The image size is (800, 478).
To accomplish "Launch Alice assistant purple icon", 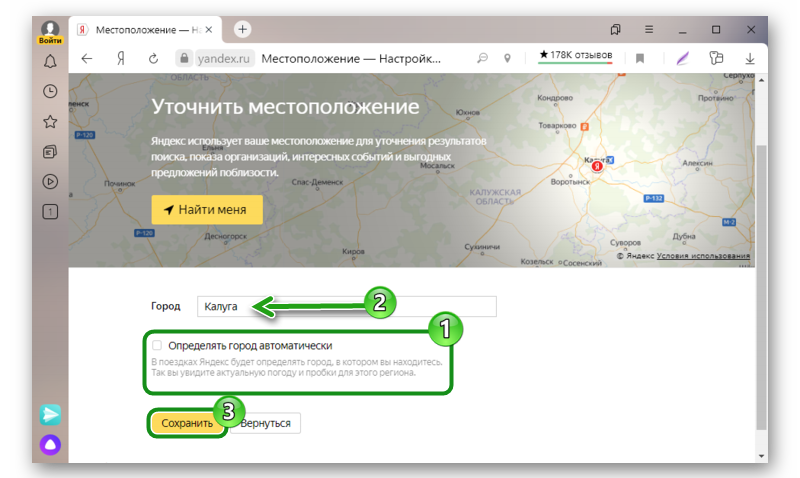I will (x=50, y=445).
